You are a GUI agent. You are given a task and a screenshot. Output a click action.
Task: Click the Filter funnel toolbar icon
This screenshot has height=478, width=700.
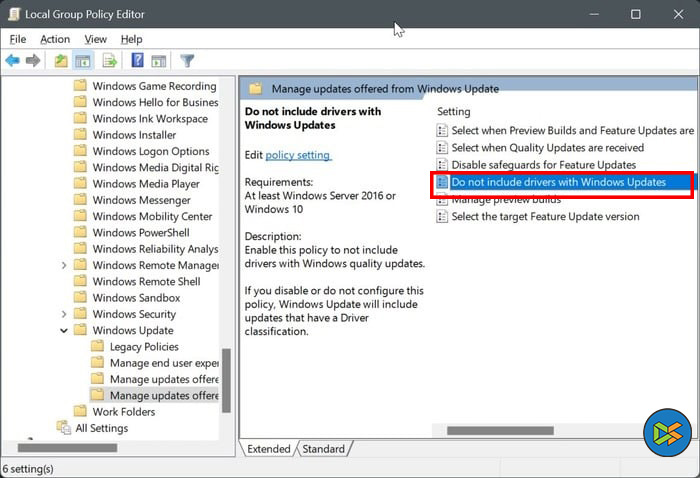click(187, 61)
